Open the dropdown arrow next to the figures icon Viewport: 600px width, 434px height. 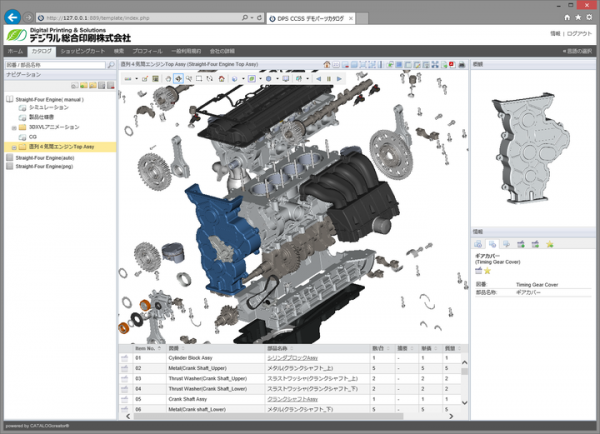(307, 79)
